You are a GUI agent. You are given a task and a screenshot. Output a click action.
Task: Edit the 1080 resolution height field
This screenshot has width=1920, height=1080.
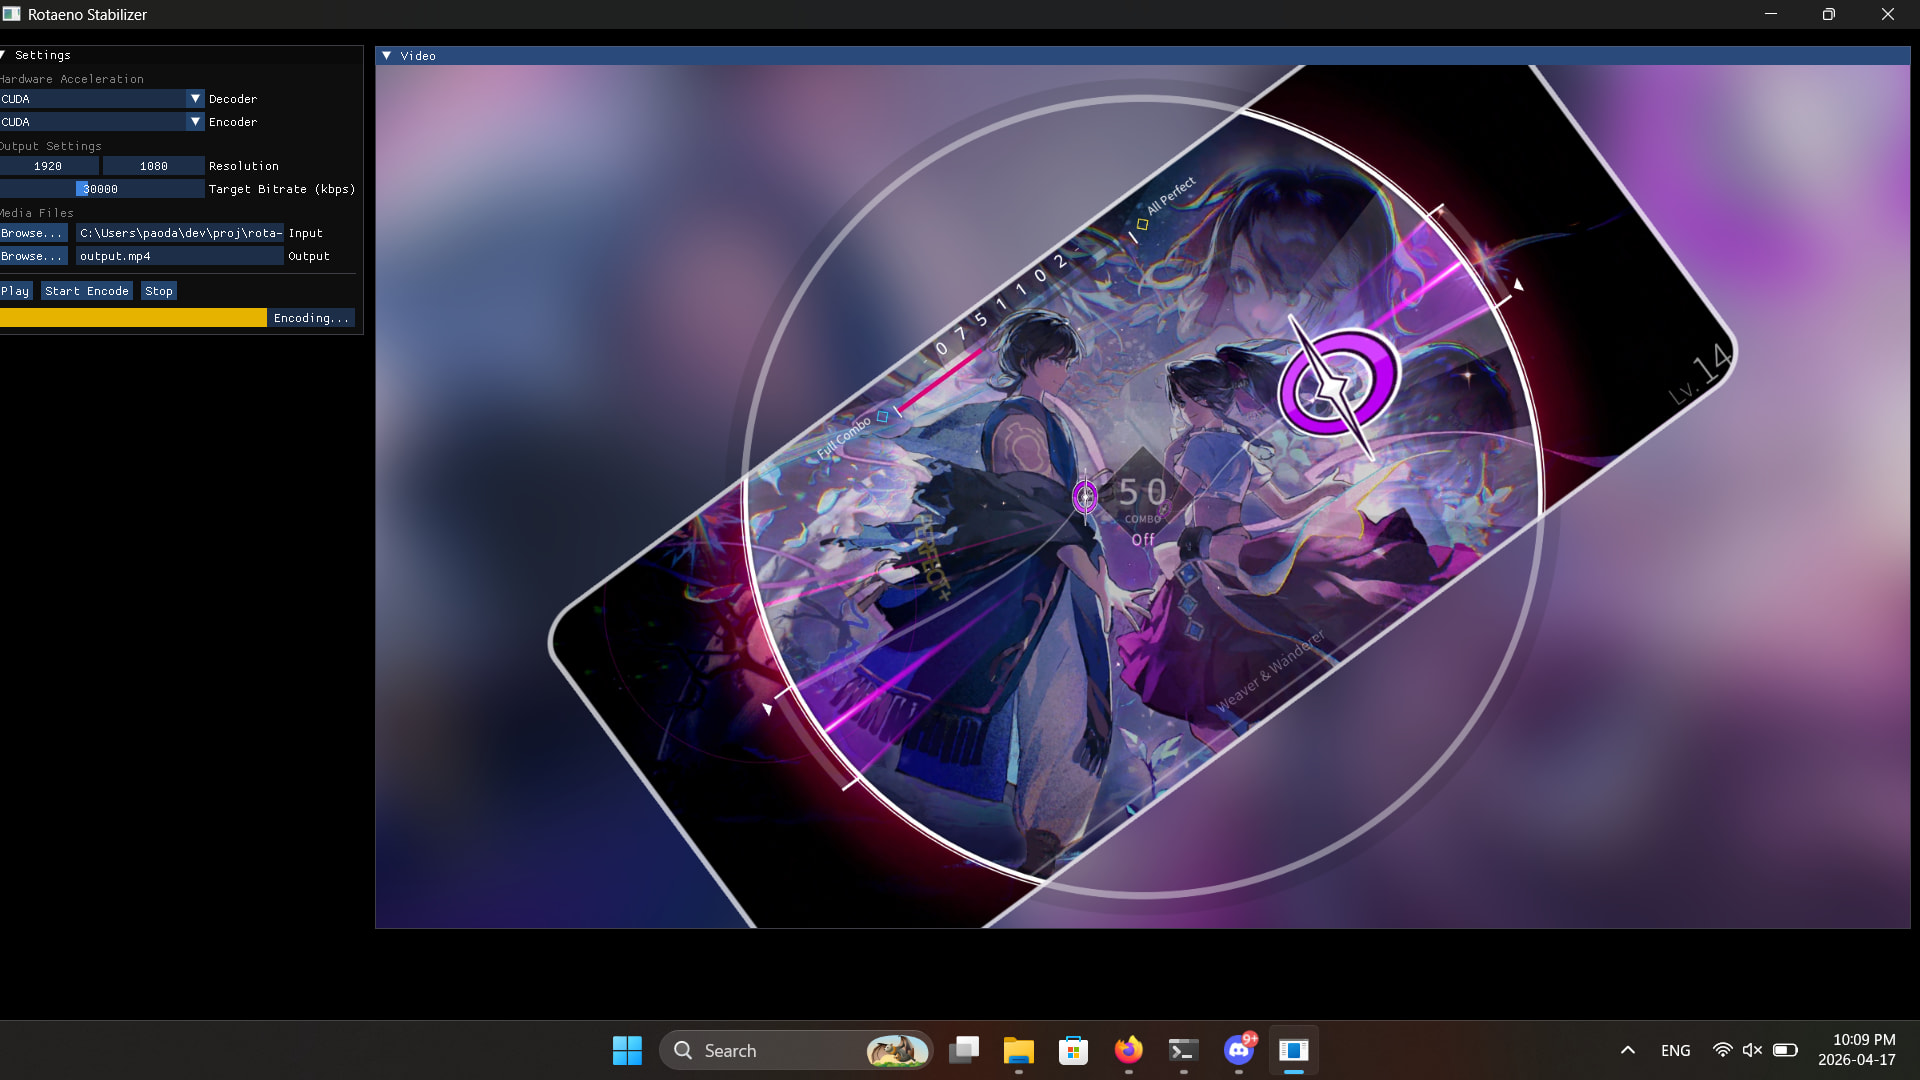pos(154,166)
